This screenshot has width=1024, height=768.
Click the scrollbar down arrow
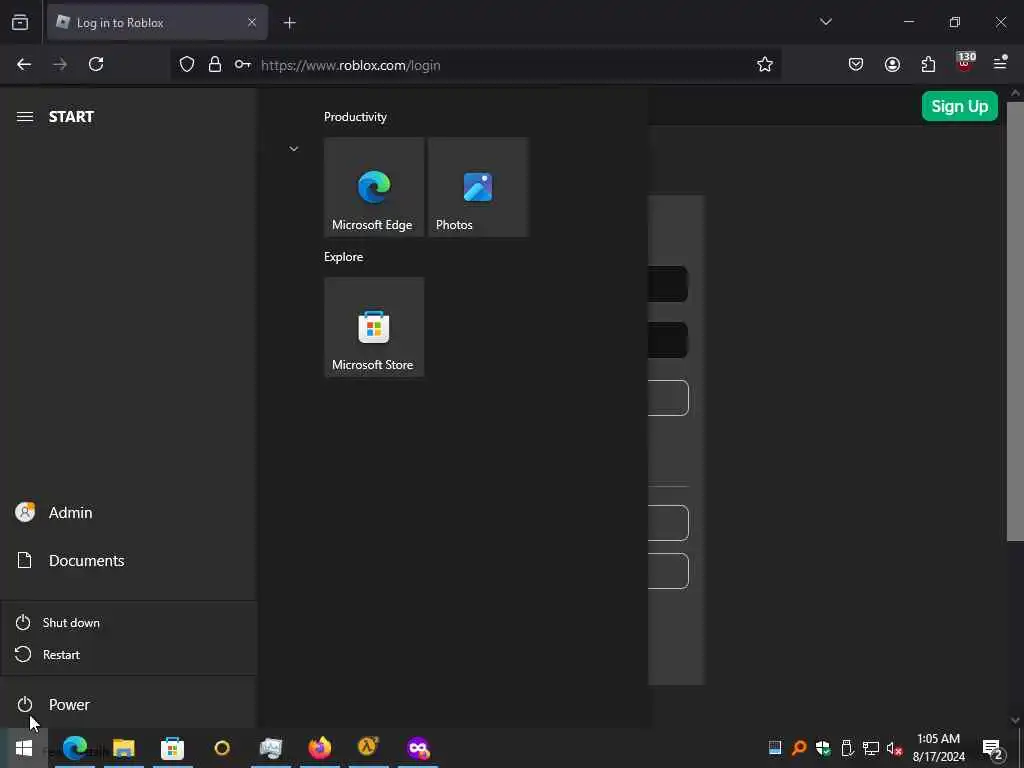pos(1015,720)
